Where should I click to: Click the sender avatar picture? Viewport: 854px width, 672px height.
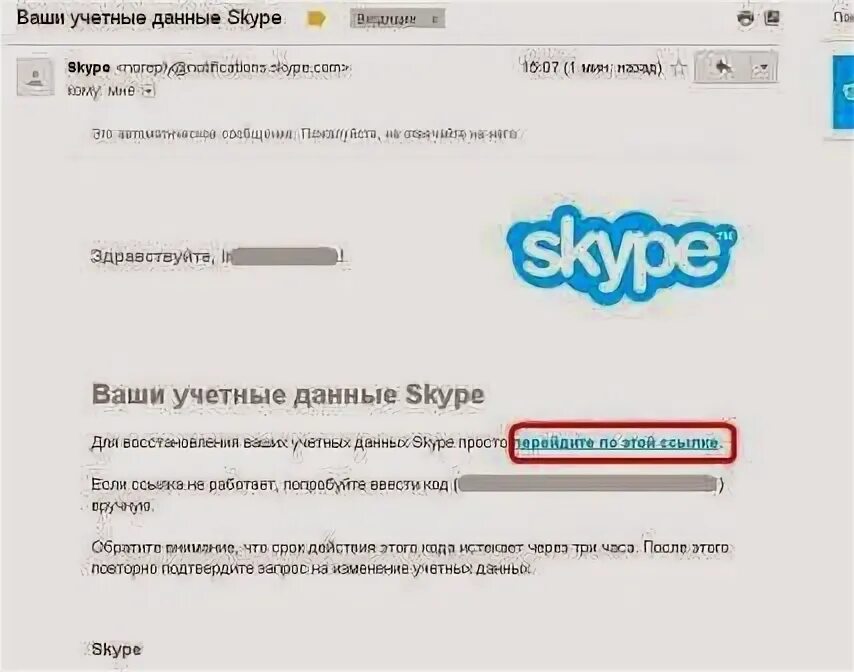[35, 77]
